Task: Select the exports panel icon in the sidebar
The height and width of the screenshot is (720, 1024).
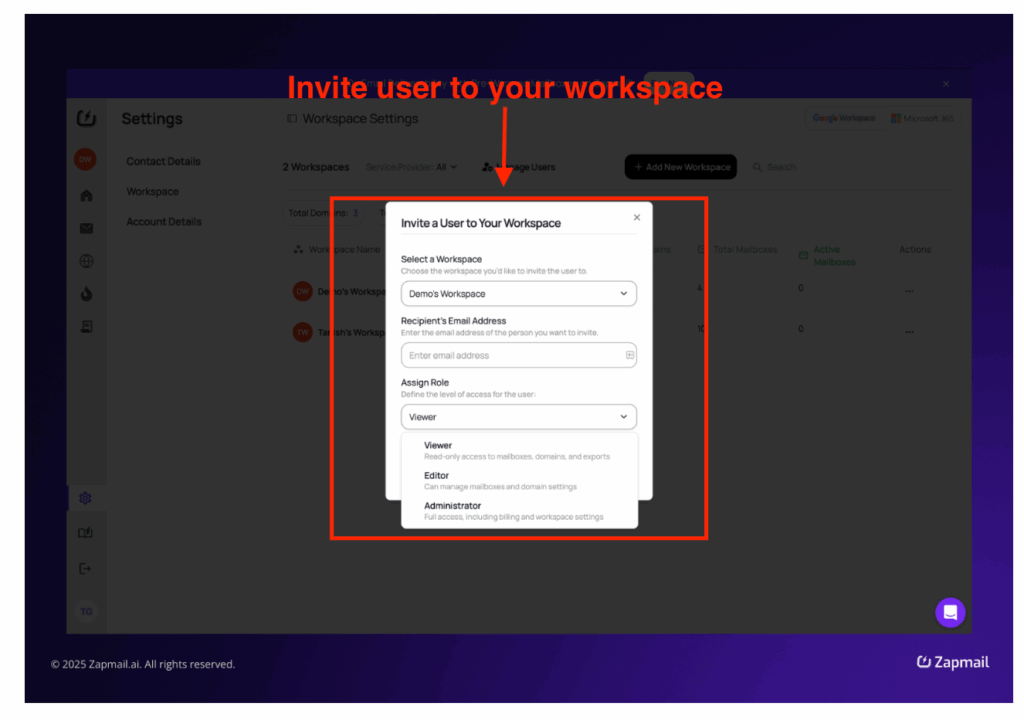Action: click(86, 324)
